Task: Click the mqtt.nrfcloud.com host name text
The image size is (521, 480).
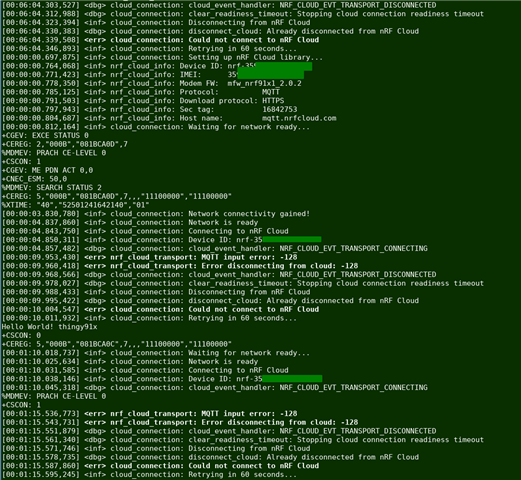Action: (299, 118)
